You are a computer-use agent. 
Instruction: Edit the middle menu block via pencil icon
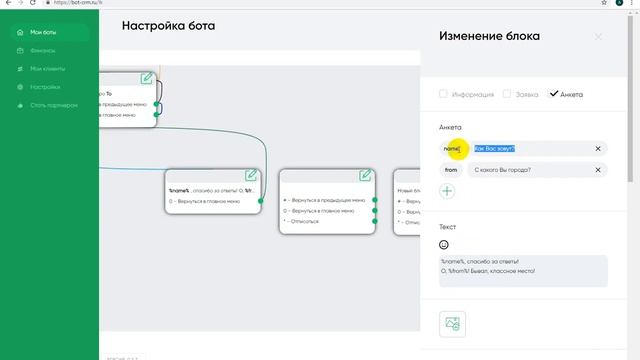click(365, 175)
